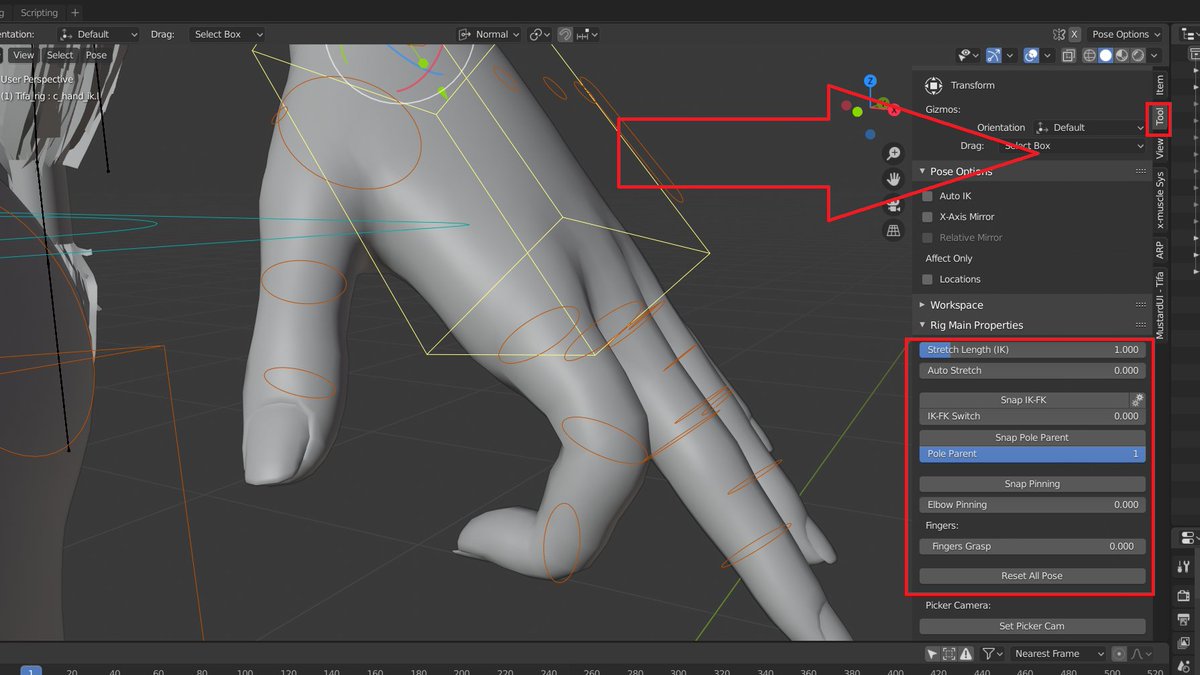Open the Normal transform orientation dropdown

(489, 34)
